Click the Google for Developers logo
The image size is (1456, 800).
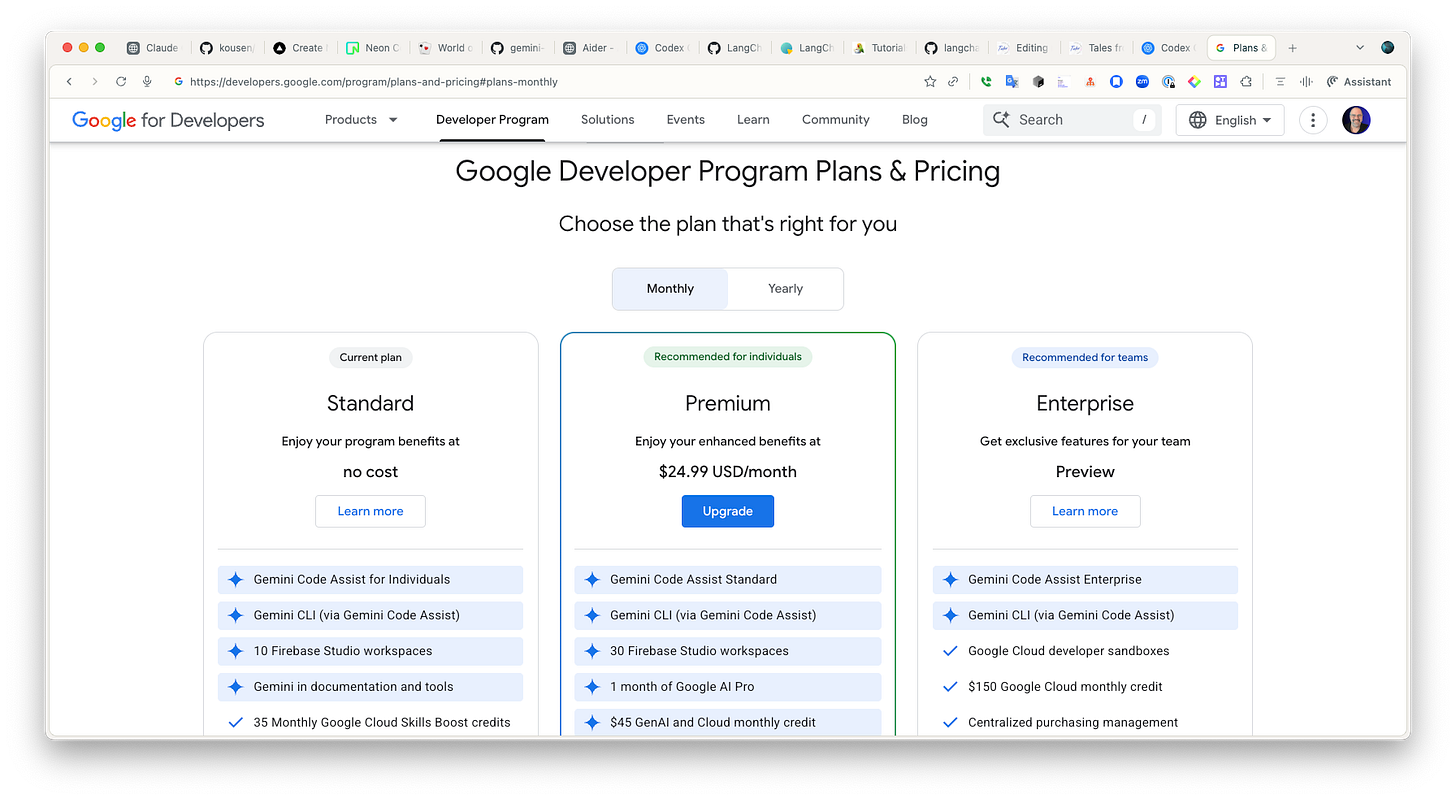(168, 120)
